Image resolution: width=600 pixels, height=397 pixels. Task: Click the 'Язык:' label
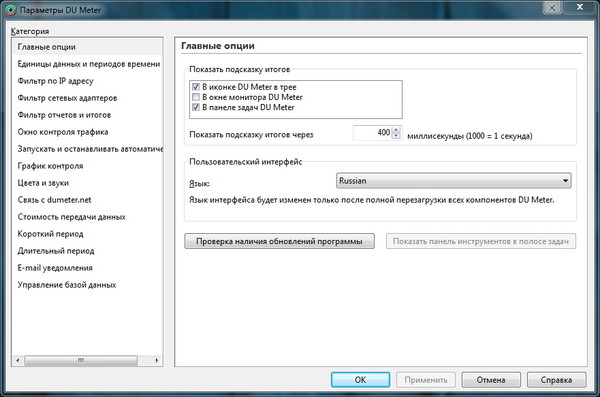point(199,184)
